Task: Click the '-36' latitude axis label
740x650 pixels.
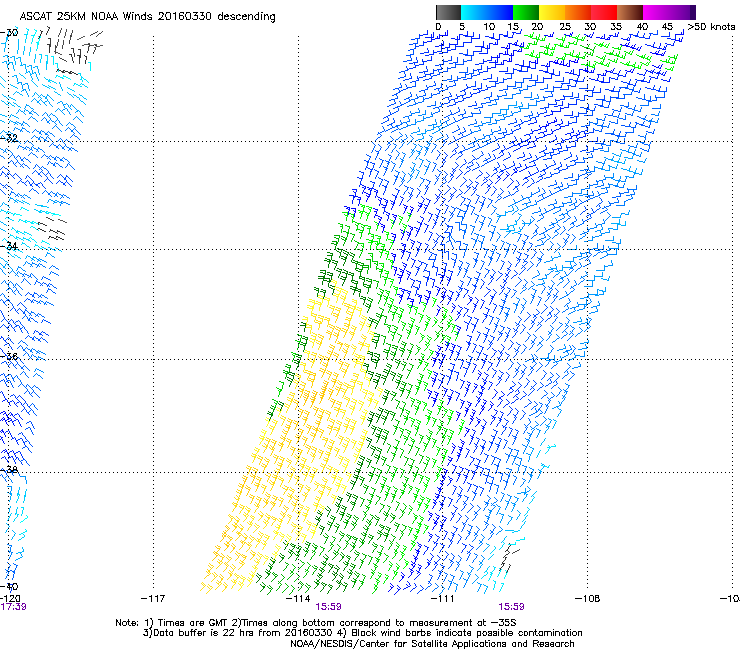Action: tap(9, 356)
